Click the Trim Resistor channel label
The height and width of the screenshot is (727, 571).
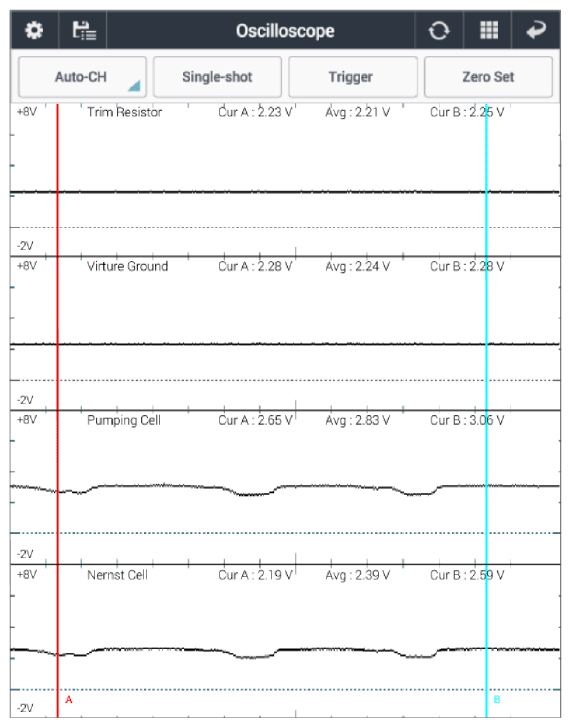(124, 112)
